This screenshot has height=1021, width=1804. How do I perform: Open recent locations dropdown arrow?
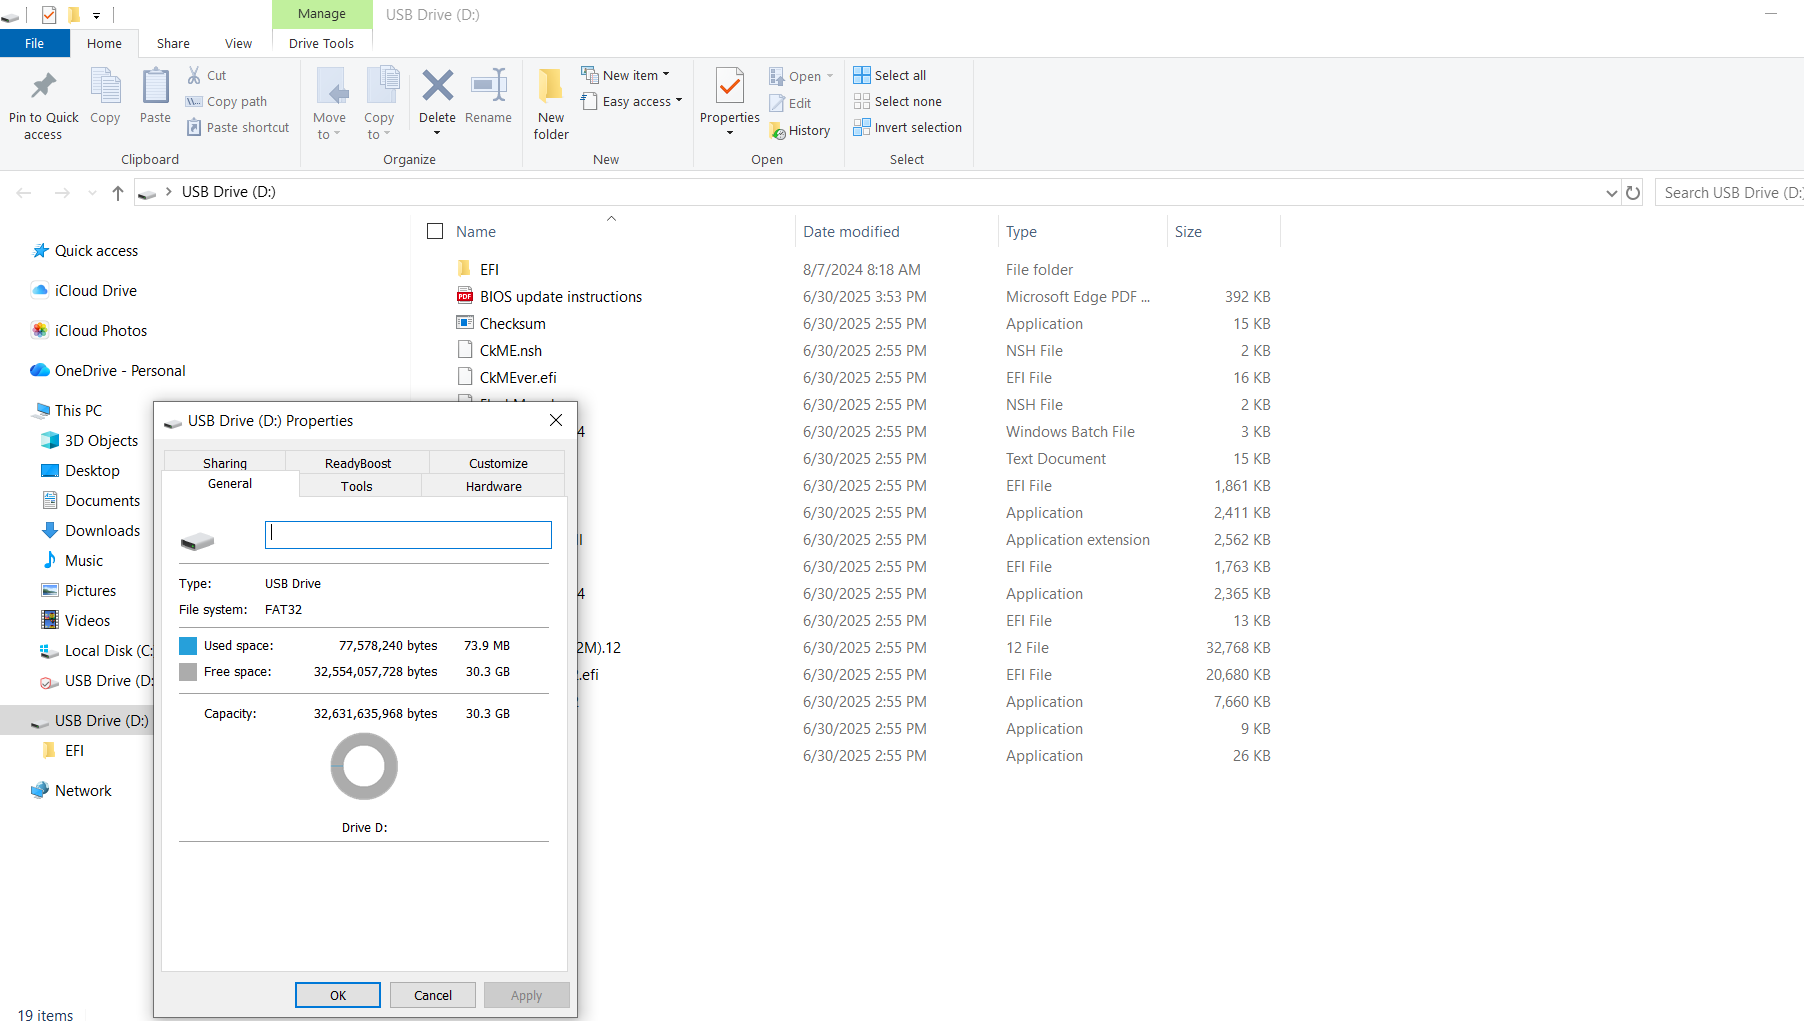click(x=92, y=193)
